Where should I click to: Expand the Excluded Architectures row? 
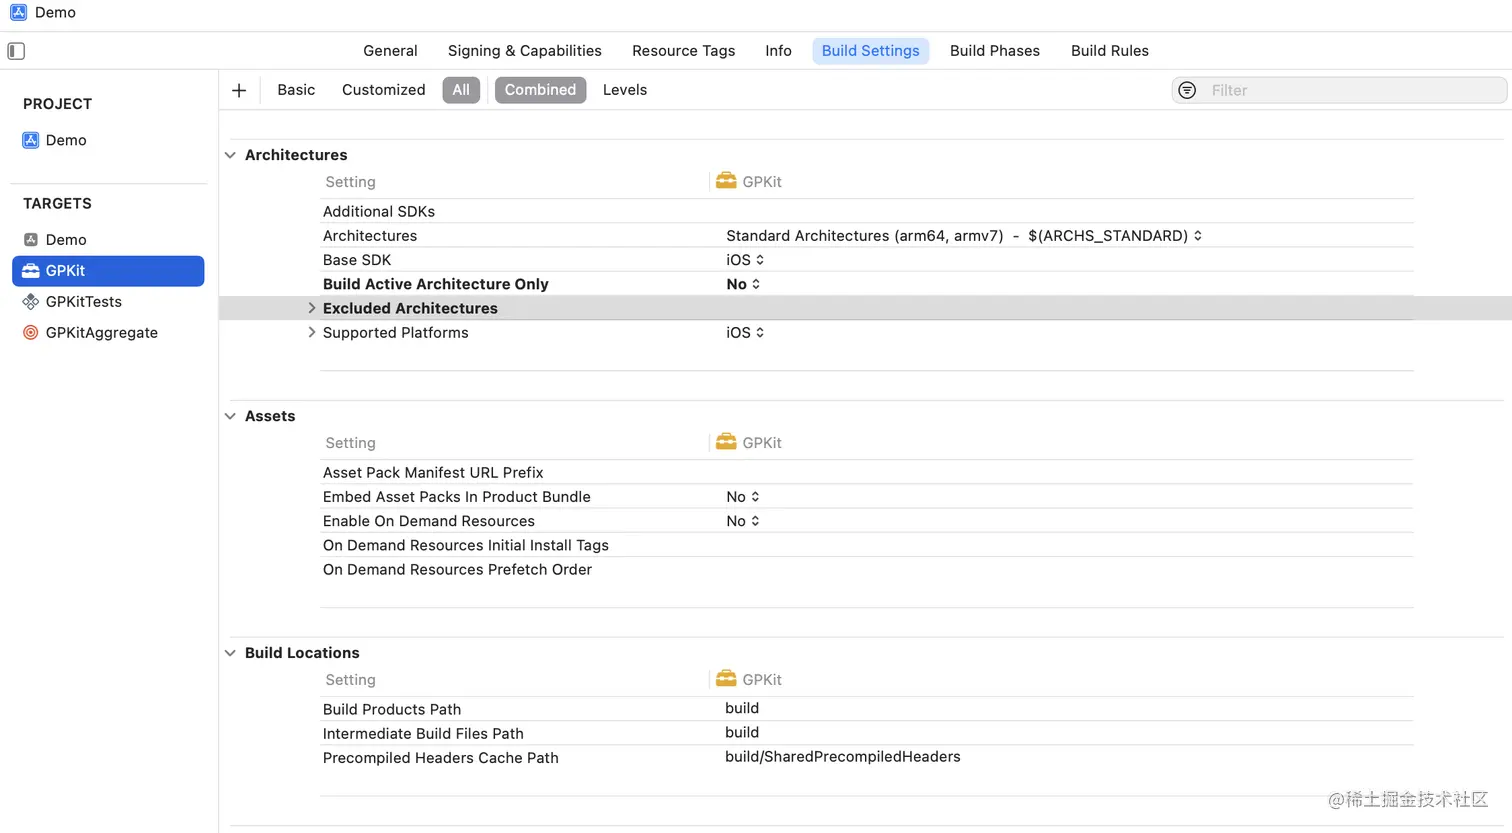click(x=312, y=308)
